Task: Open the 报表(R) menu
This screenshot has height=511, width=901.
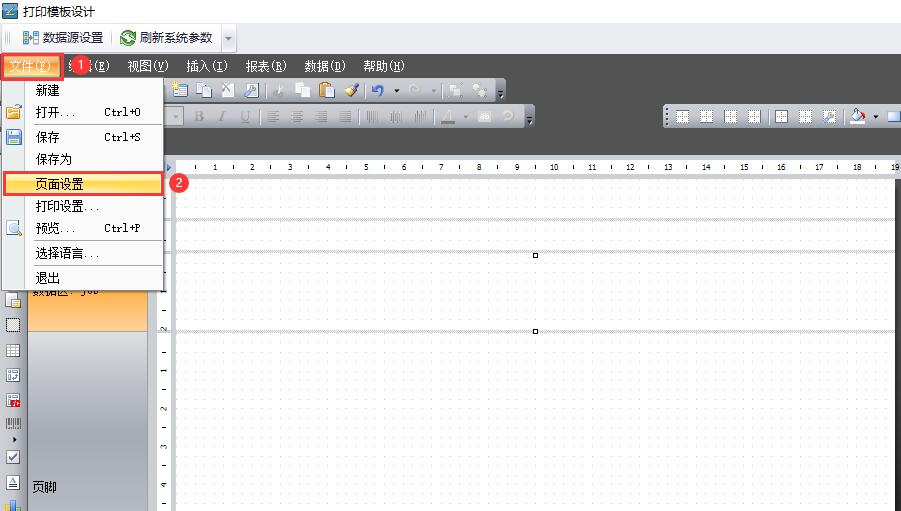Action: click(x=266, y=66)
